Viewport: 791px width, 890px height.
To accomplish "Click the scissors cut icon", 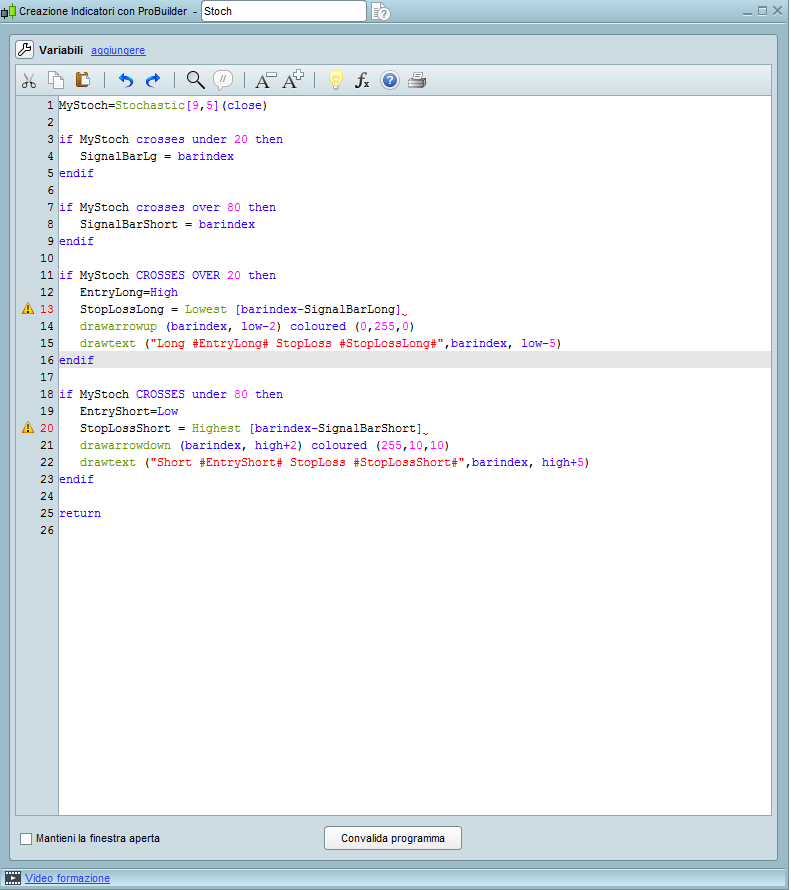I will tap(29, 81).
